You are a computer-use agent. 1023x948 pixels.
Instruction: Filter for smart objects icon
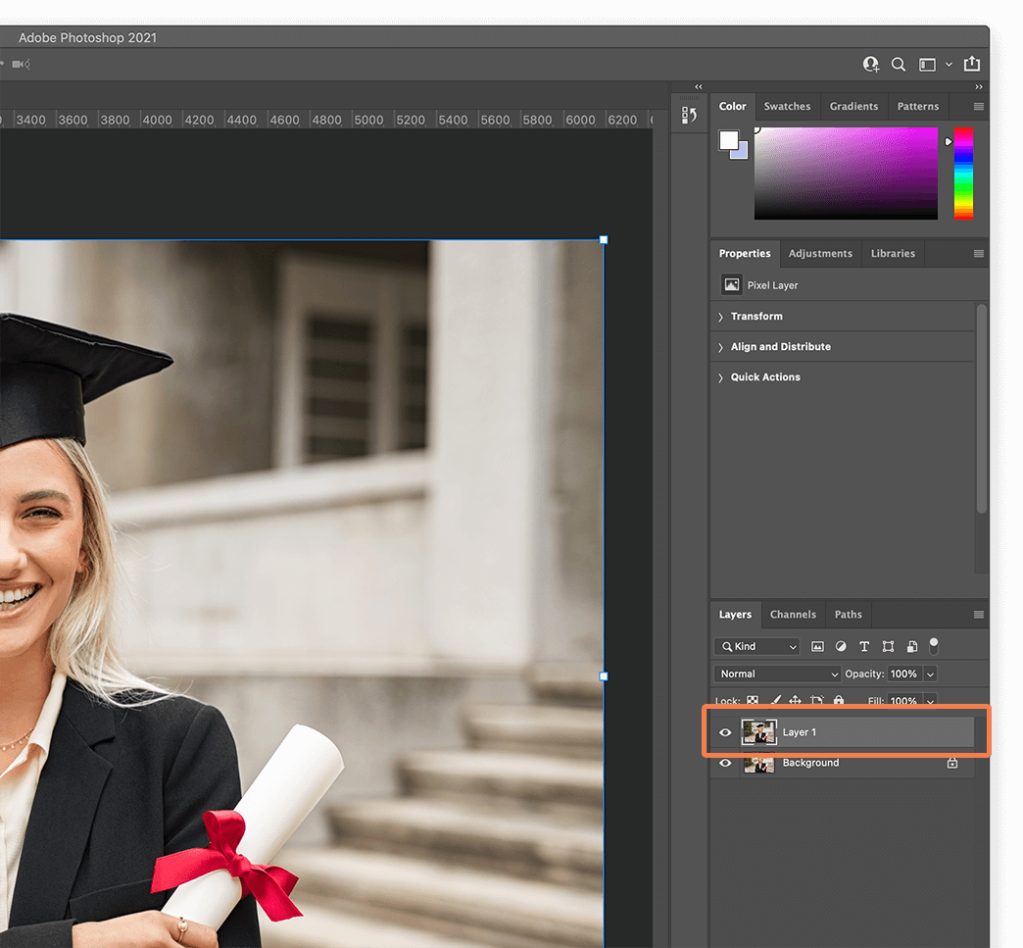[912, 647]
